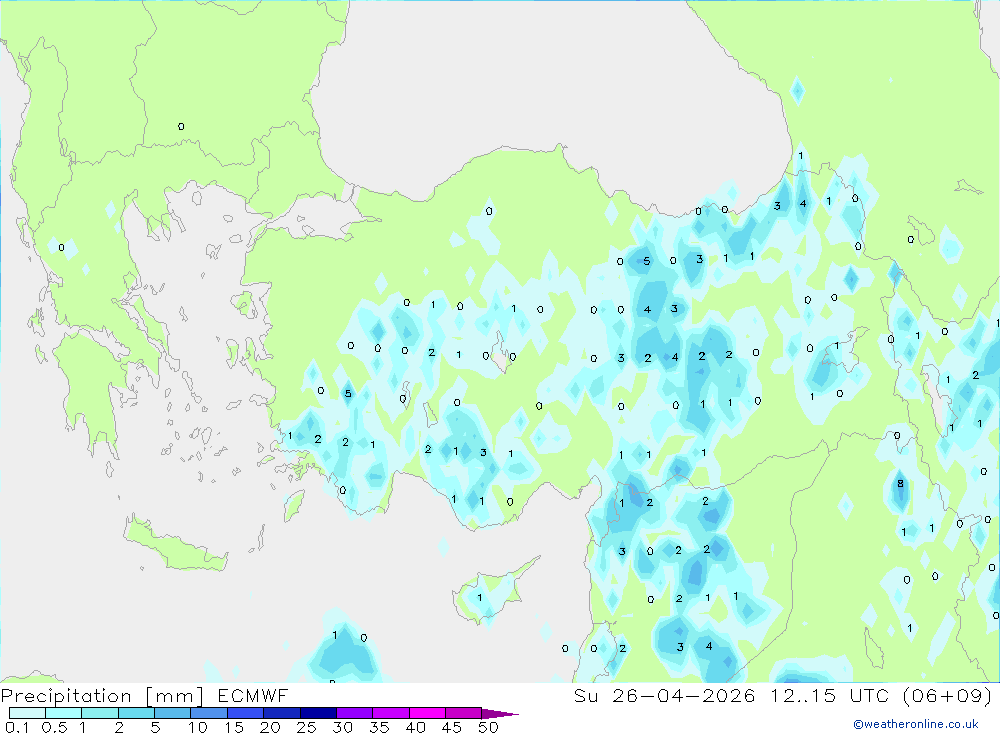1000x733 pixels.
Task: Click the '20' legend scale label
Action: [x=270, y=727]
